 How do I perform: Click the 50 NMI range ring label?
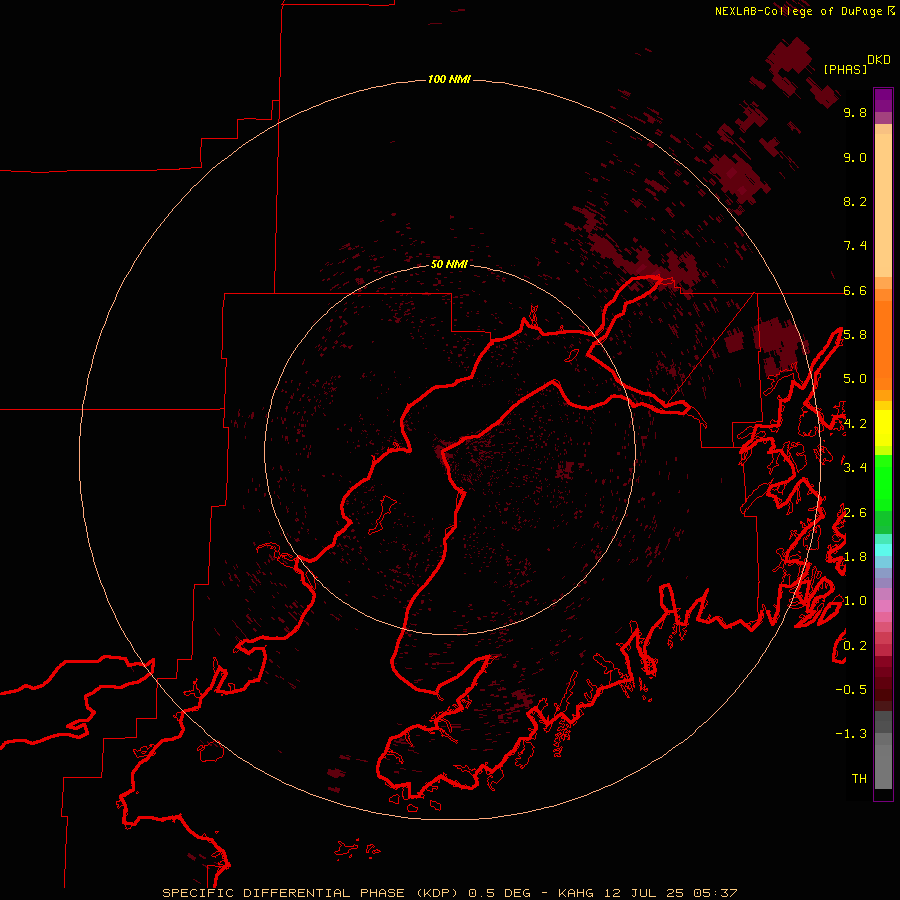[449, 264]
